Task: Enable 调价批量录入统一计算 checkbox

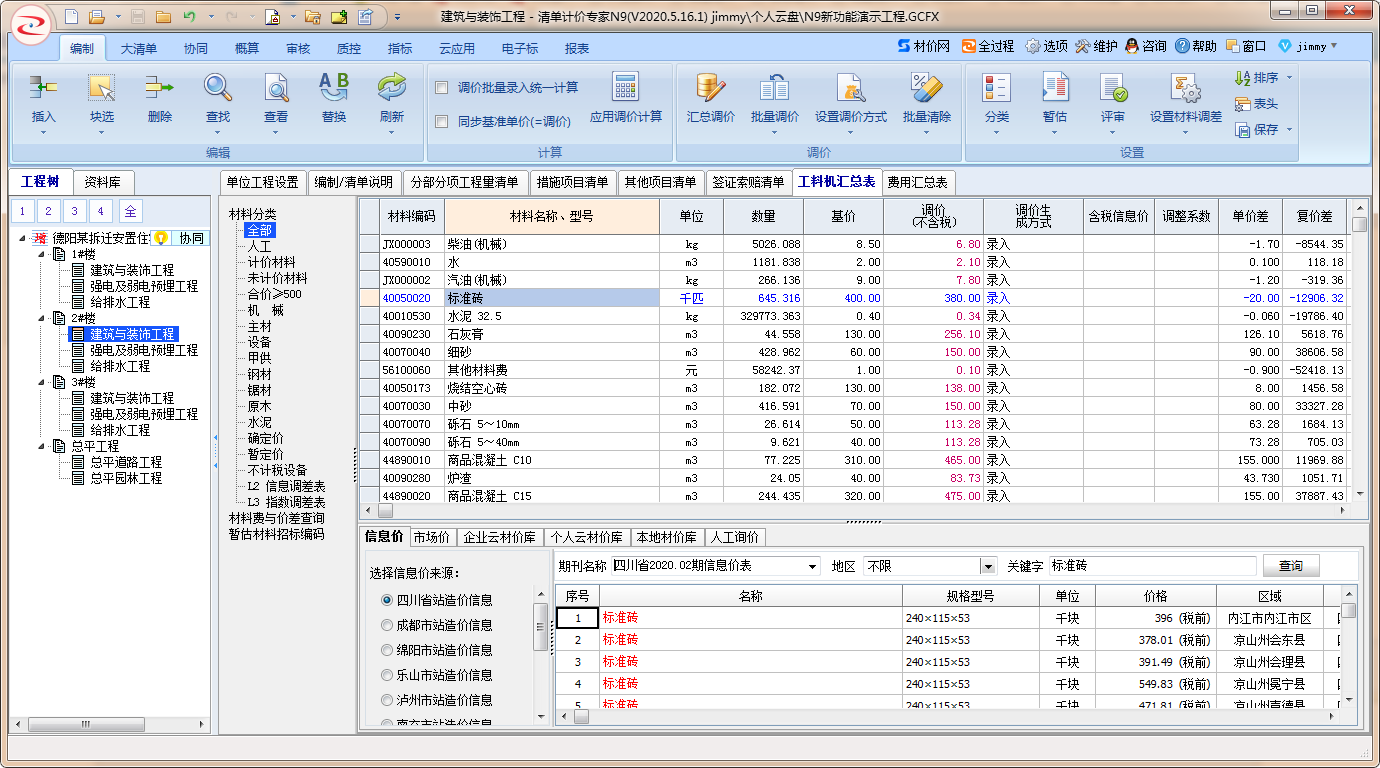Action: click(442, 88)
